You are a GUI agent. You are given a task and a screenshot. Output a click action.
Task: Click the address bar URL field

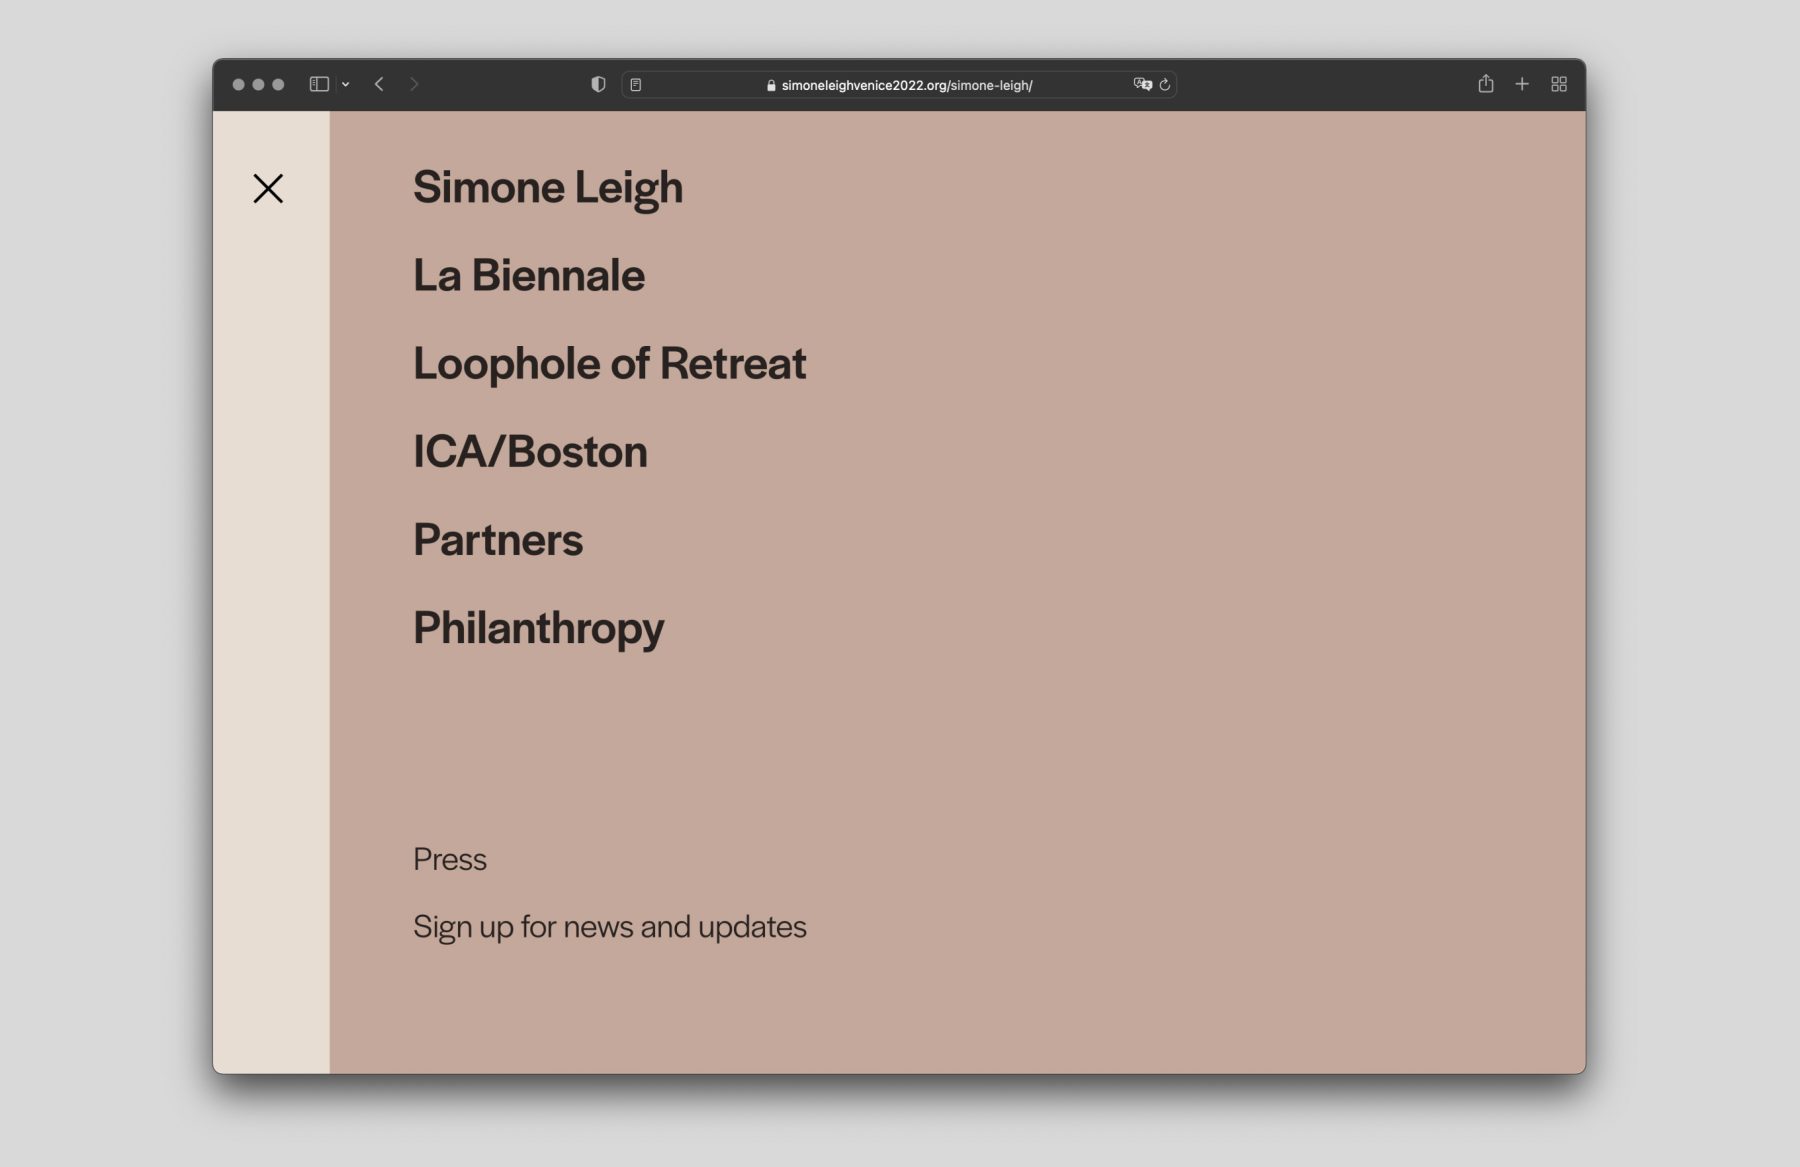point(899,85)
